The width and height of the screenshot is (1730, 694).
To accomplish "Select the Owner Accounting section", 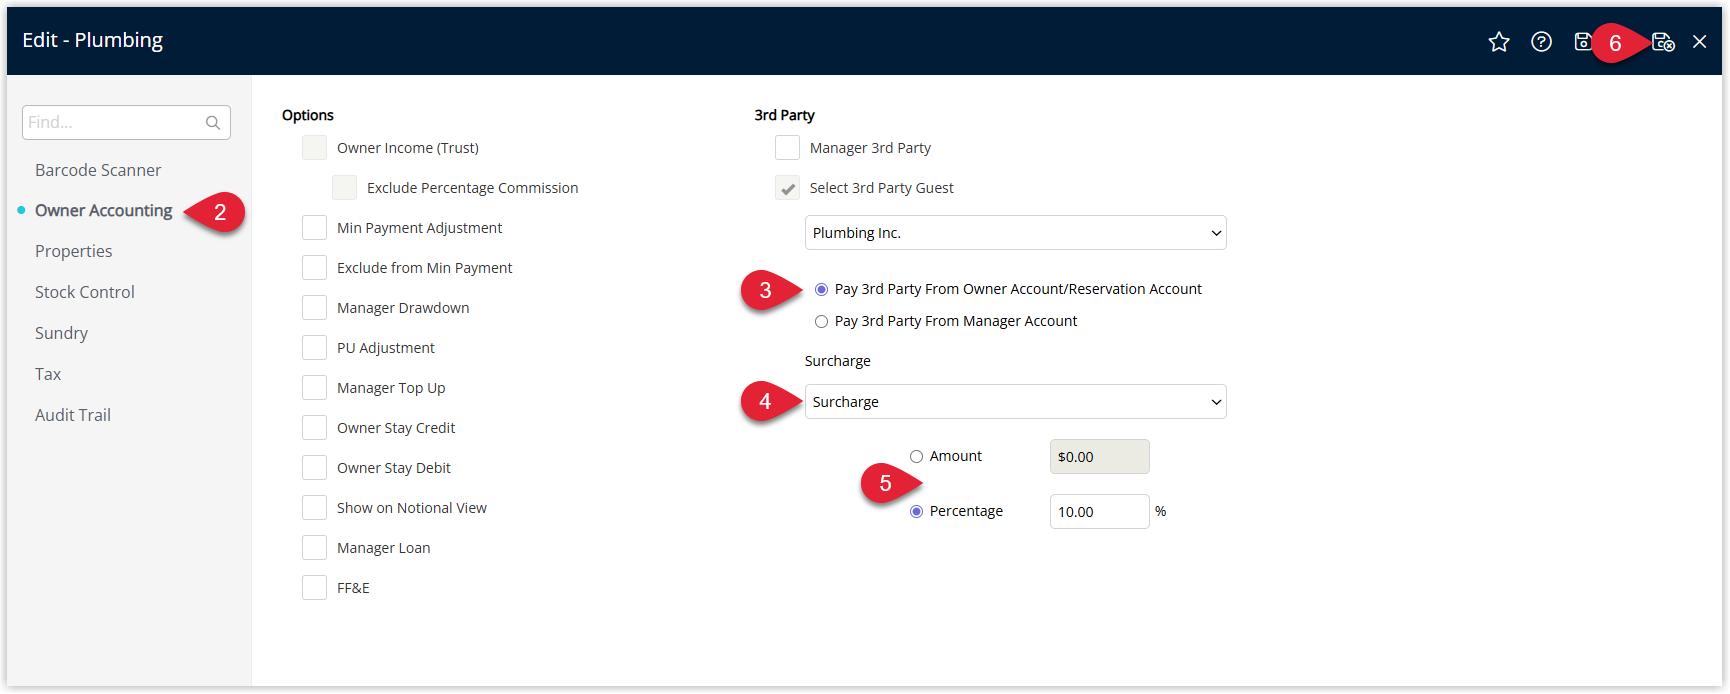I will click(104, 210).
